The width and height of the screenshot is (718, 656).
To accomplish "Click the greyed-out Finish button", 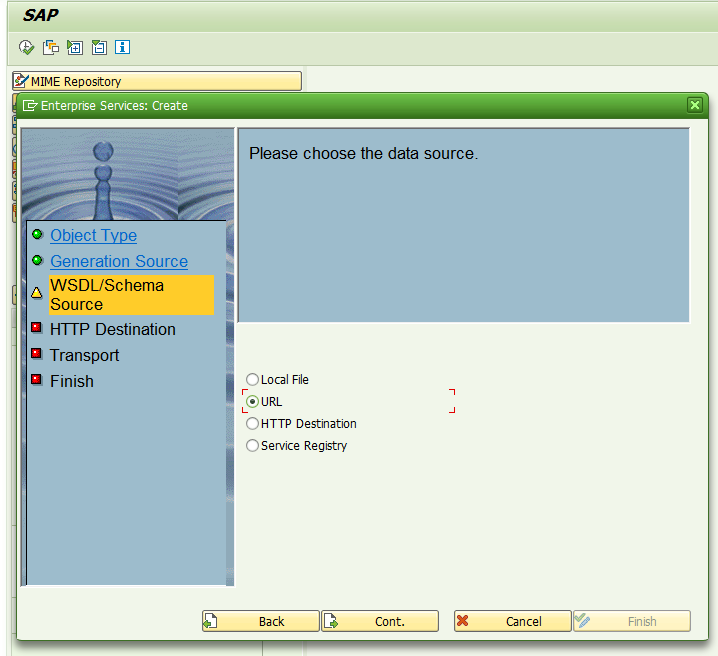I will 632,621.
